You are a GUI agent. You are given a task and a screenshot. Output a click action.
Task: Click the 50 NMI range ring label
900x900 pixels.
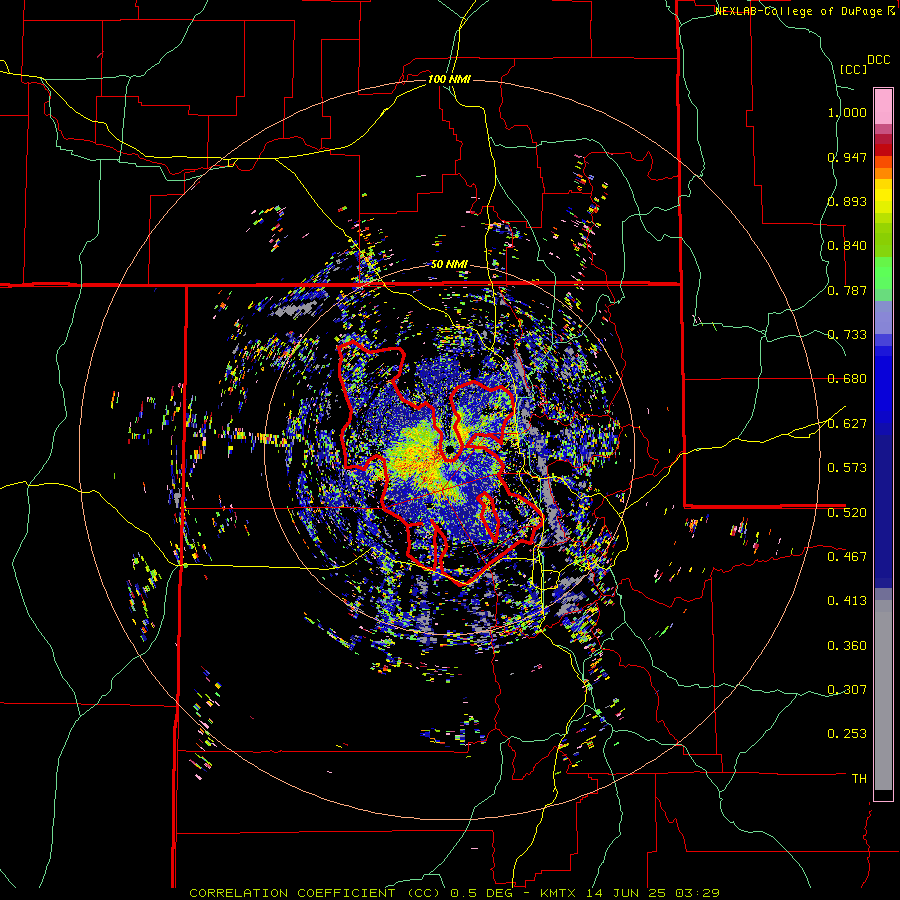(x=449, y=265)
